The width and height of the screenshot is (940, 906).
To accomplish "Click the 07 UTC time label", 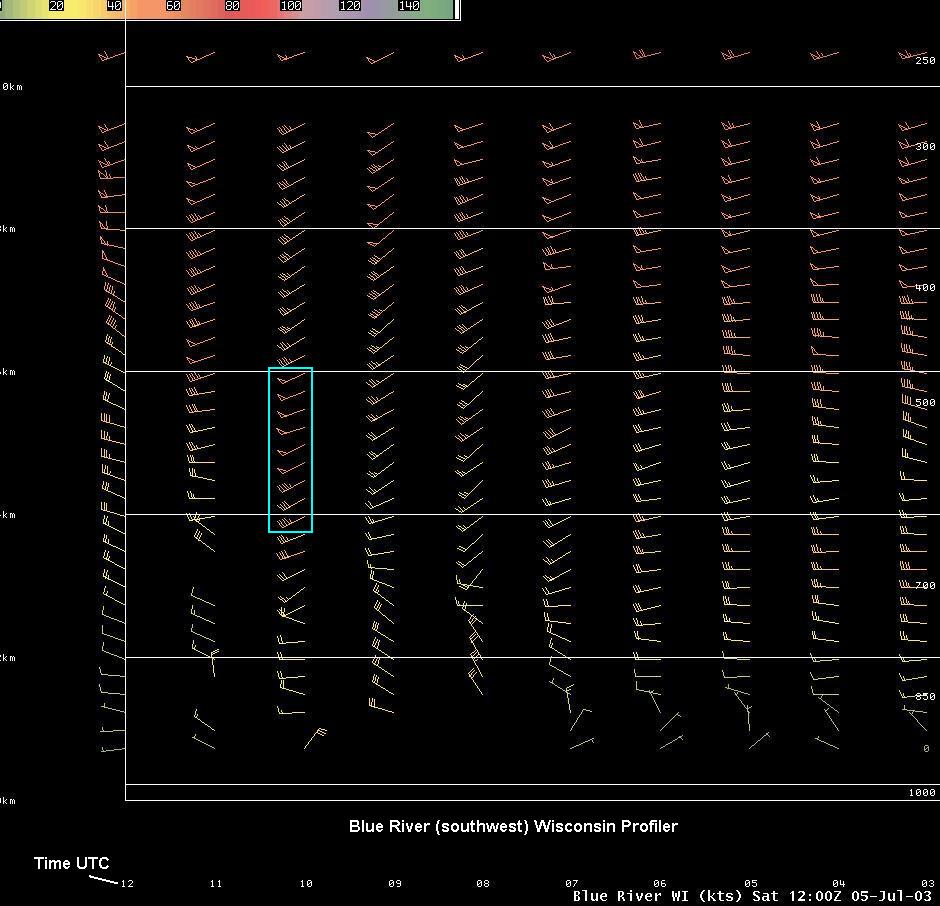I will [572, 884].
